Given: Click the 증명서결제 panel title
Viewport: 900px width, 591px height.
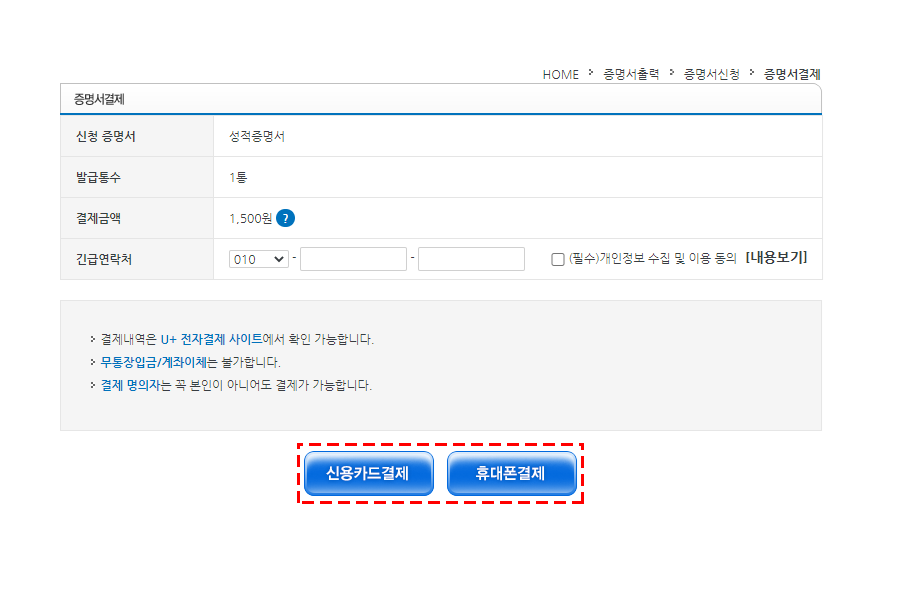Looking at the screenshot, I should point(99,99).
